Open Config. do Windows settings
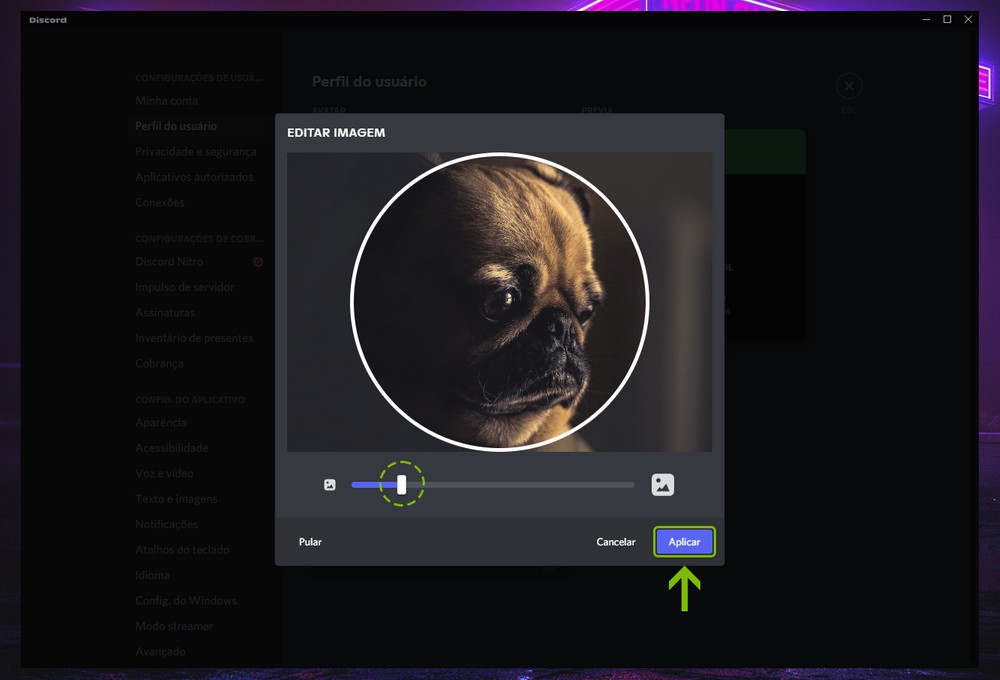 186,601
